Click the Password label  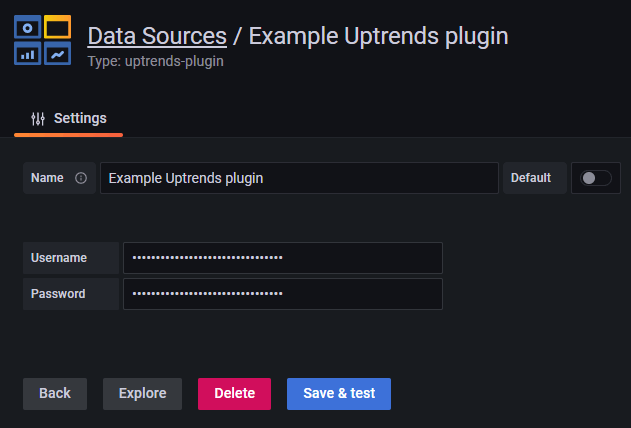[x=58, y=294]
